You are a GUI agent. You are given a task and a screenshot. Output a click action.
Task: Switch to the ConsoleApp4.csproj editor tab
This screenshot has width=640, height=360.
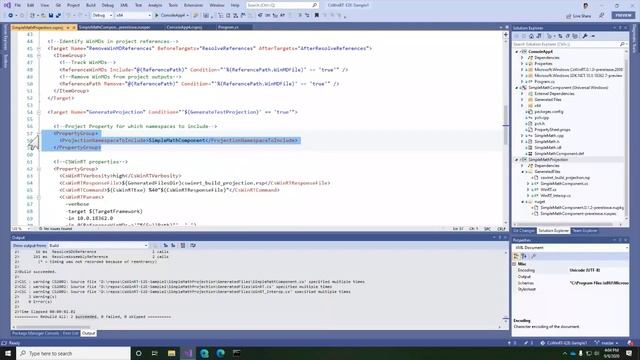[184, 27]
